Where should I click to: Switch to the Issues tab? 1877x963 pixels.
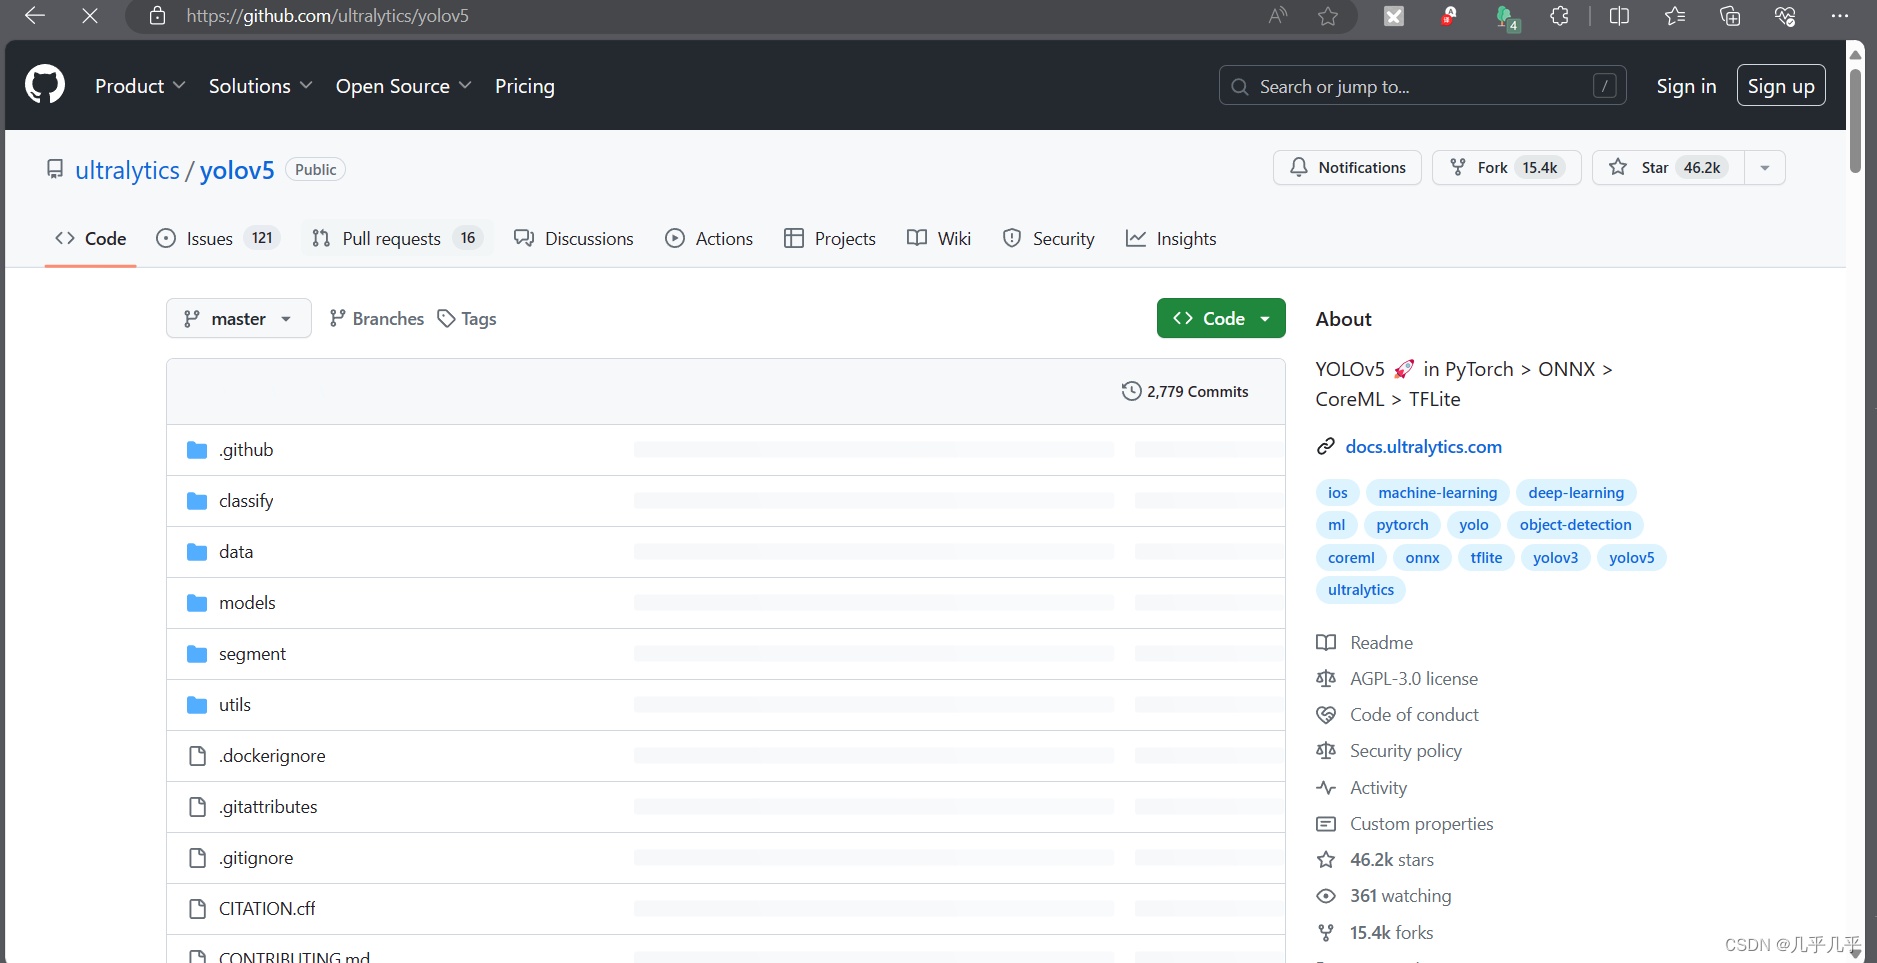tap(218, 238)
